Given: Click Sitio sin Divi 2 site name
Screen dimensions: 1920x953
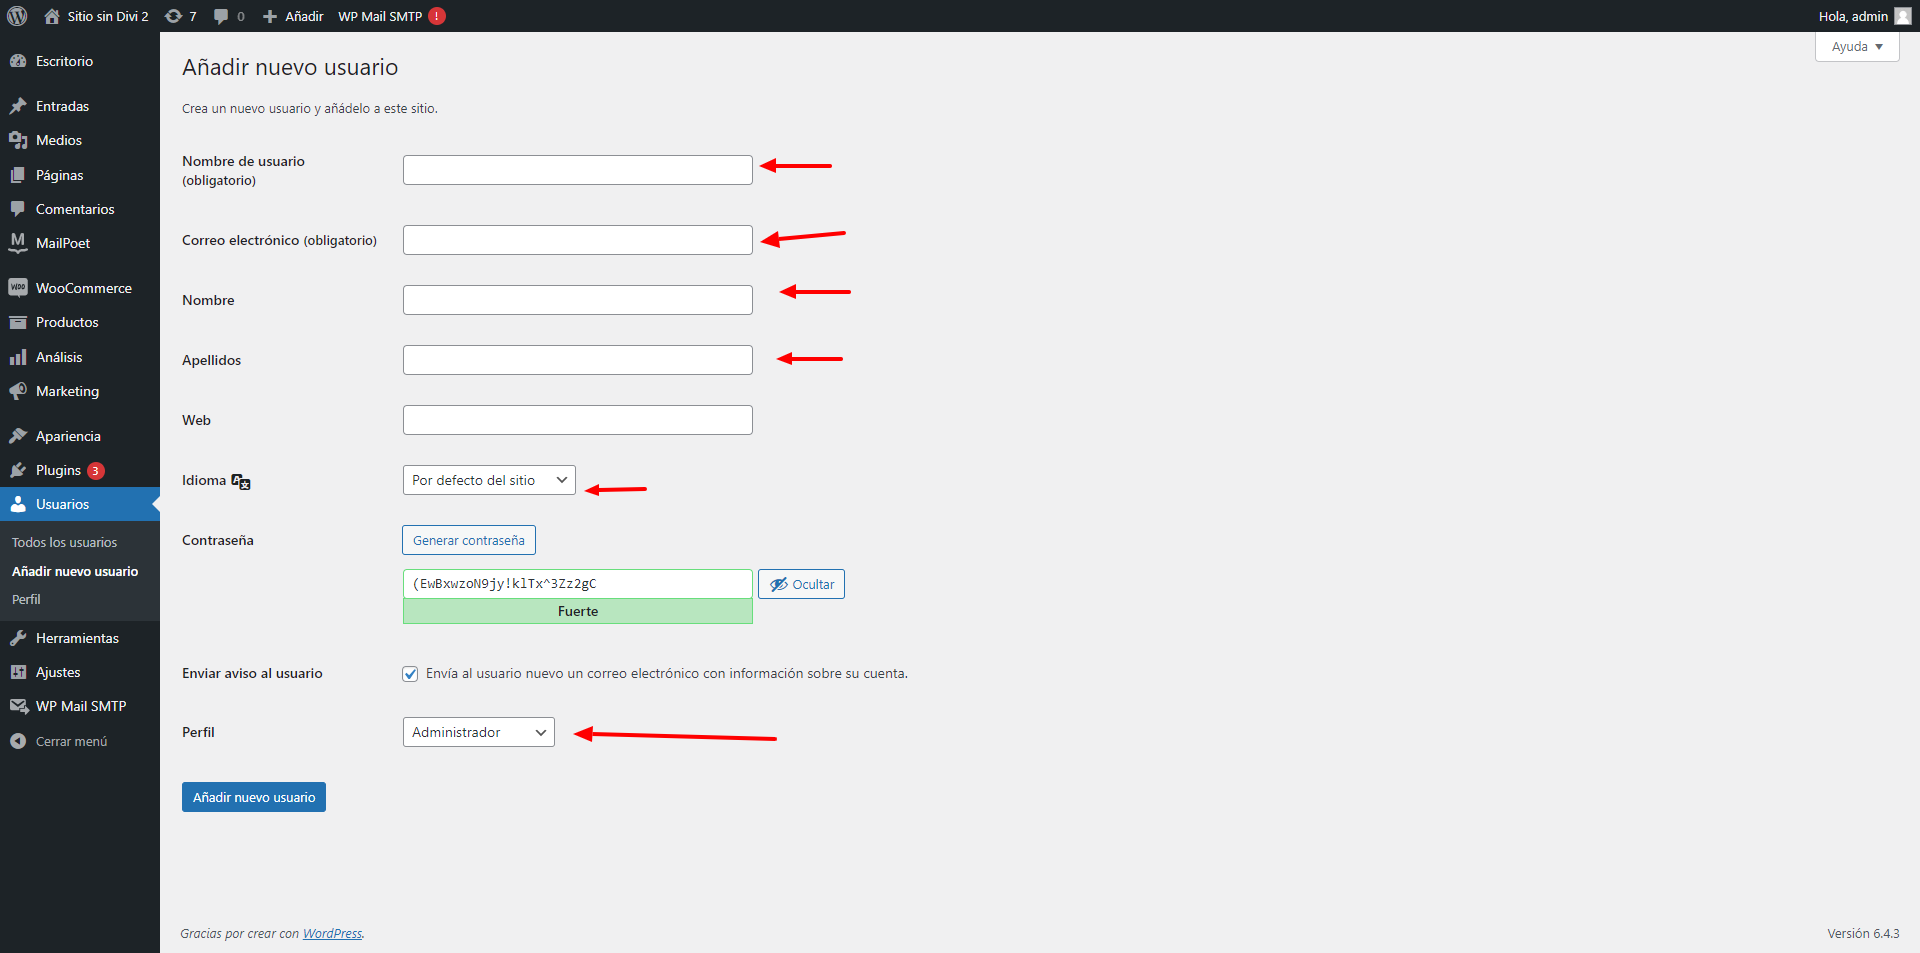Looking at the screenshot, I should pos(108,16).
